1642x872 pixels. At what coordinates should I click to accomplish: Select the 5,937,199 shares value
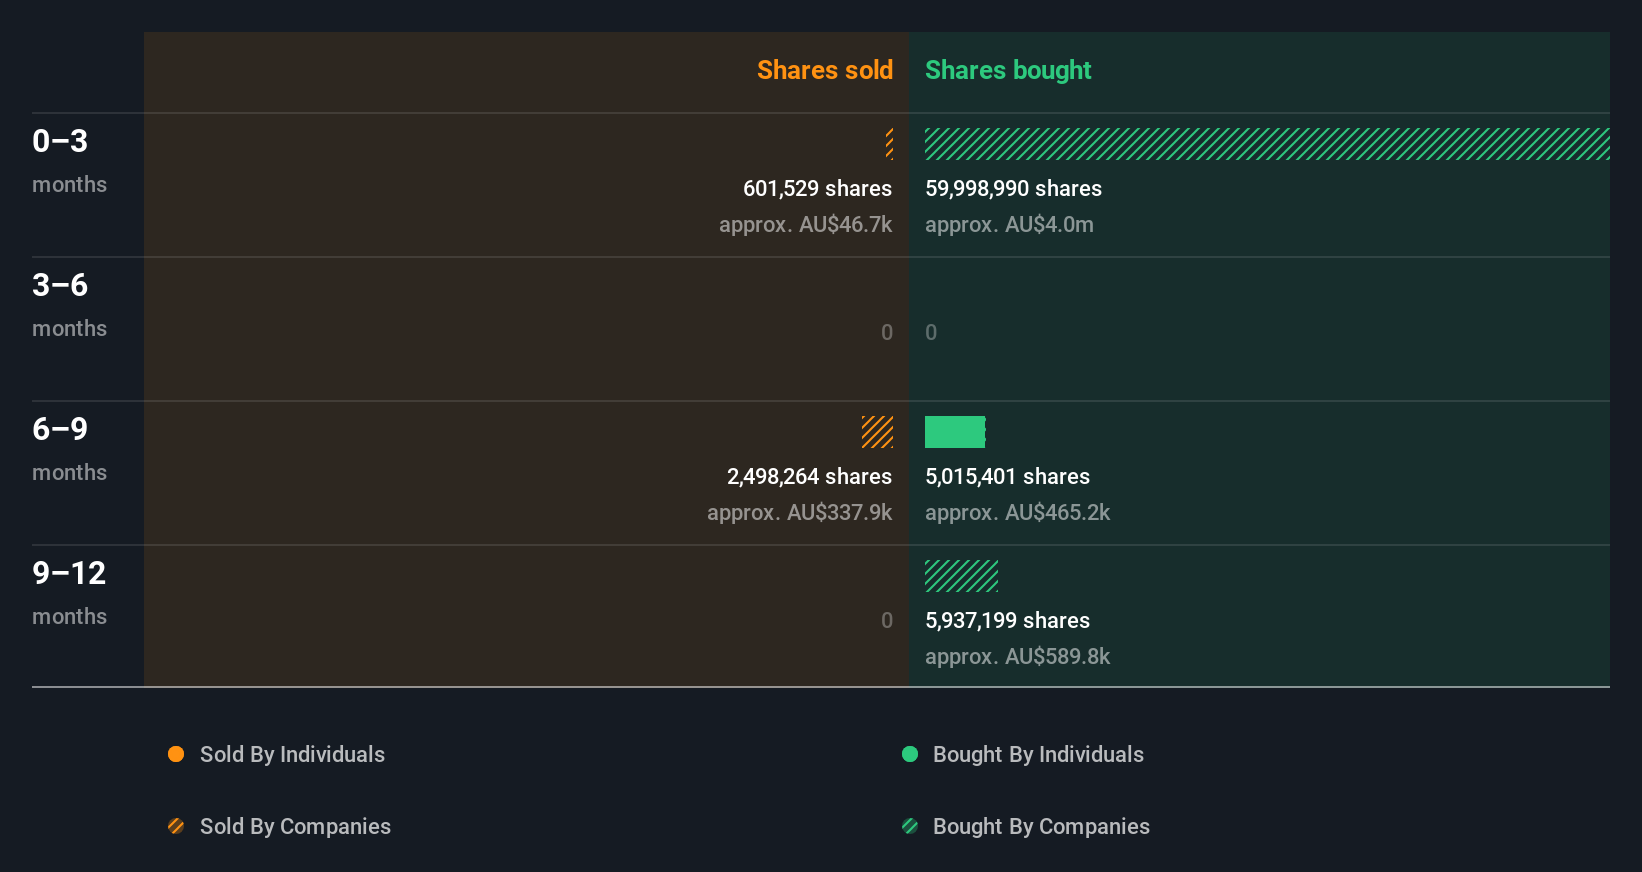coord(1007,621)
